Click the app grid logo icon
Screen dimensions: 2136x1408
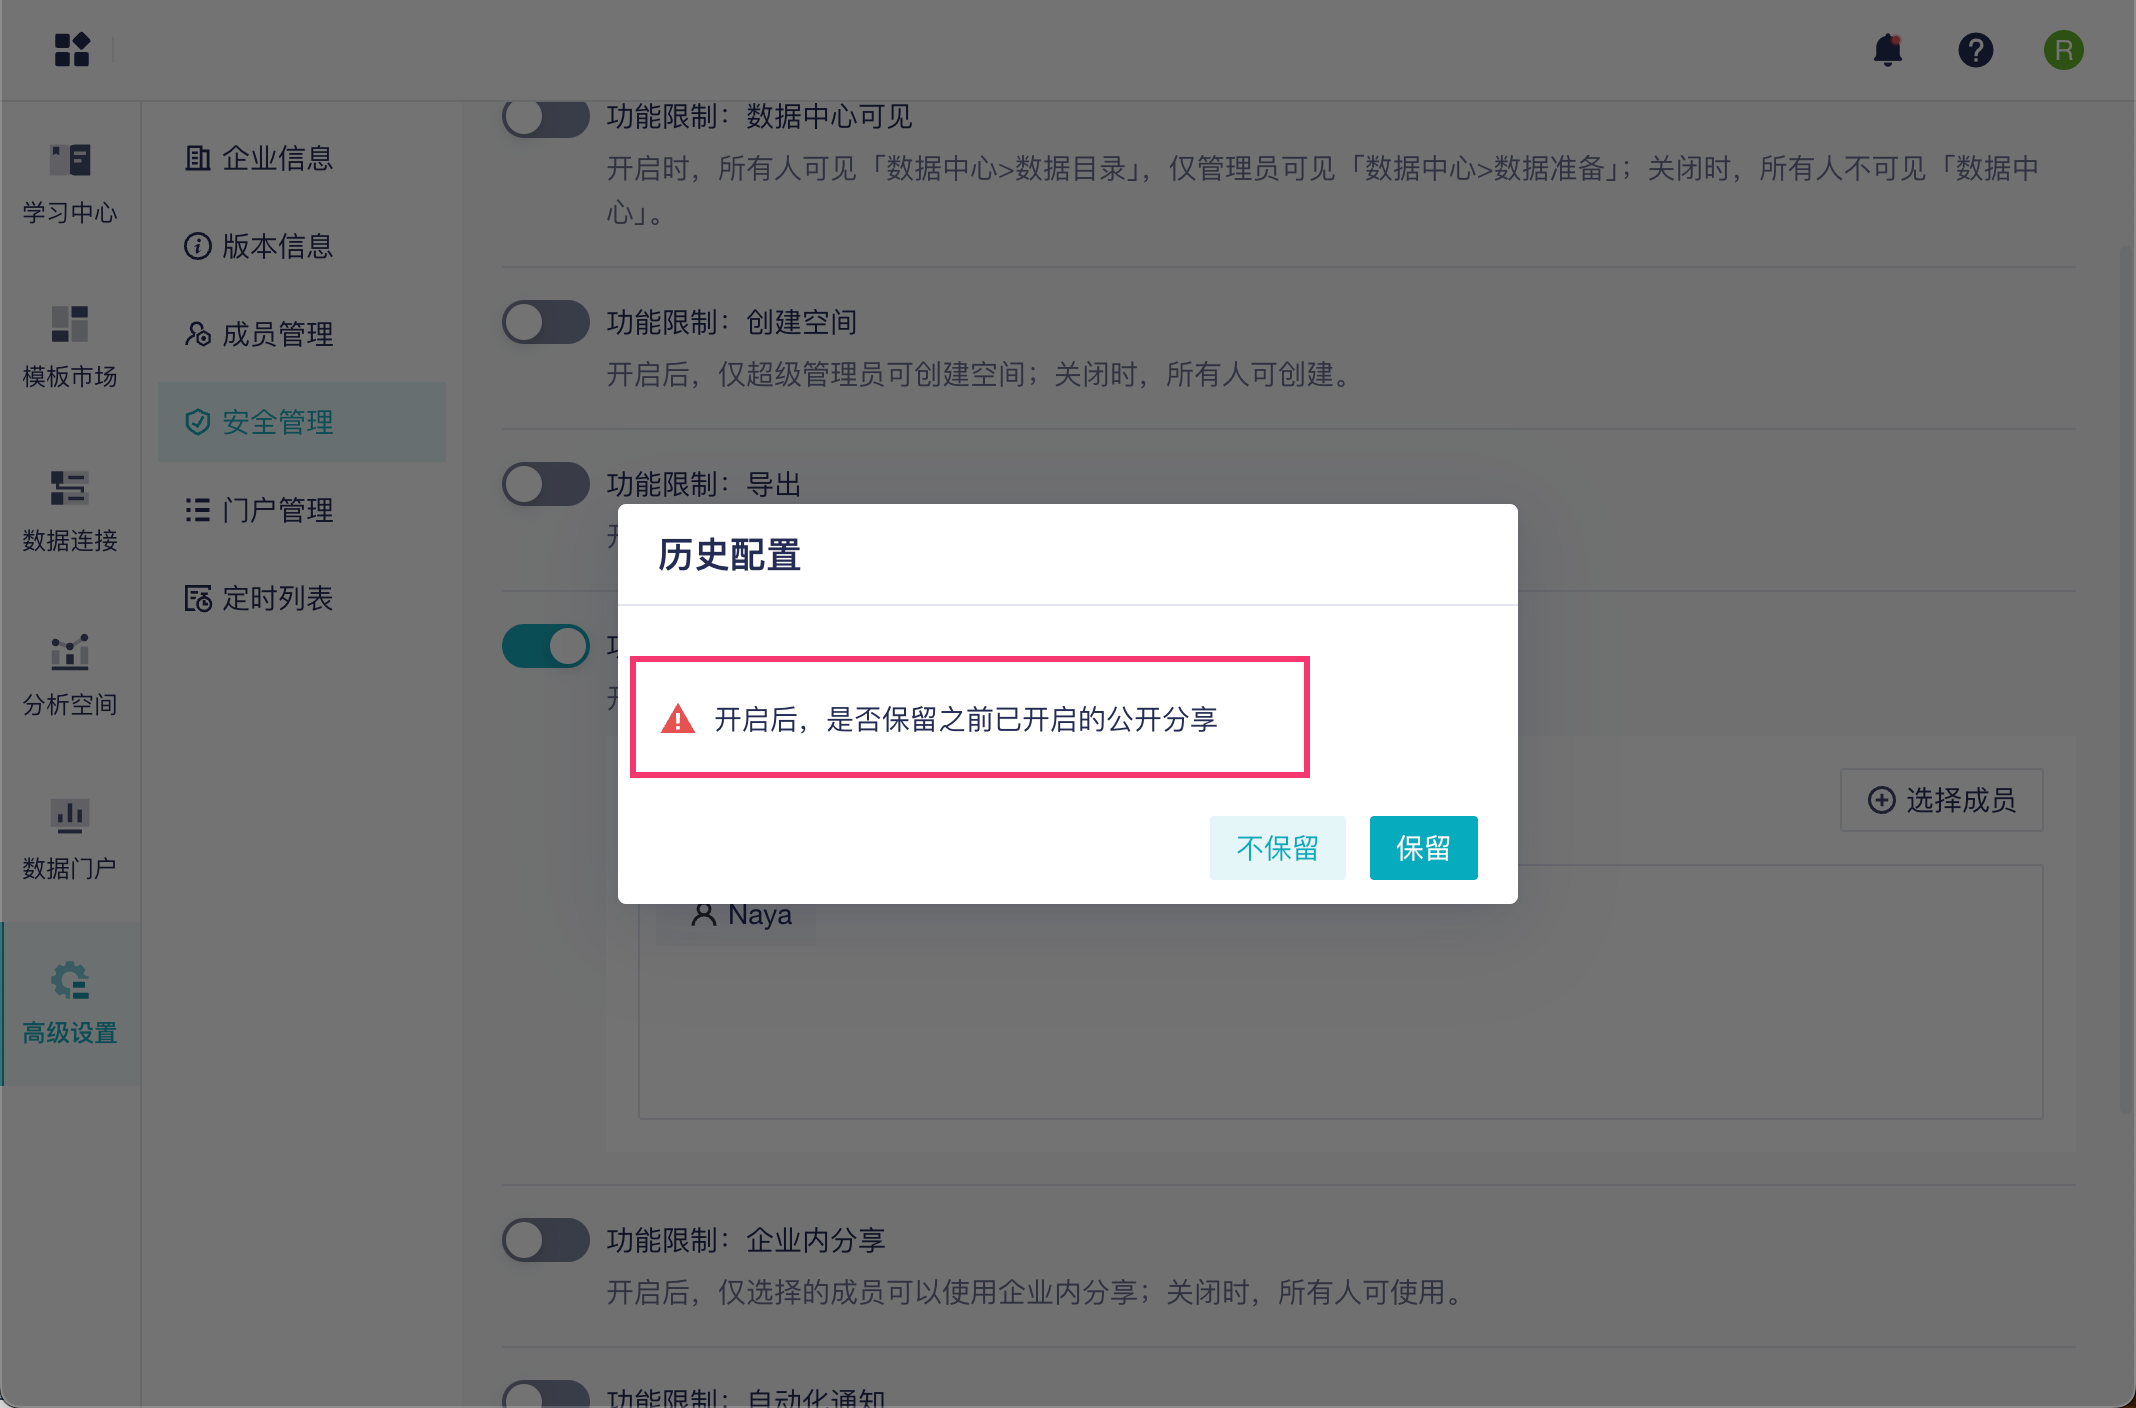(x=72, y=50)
